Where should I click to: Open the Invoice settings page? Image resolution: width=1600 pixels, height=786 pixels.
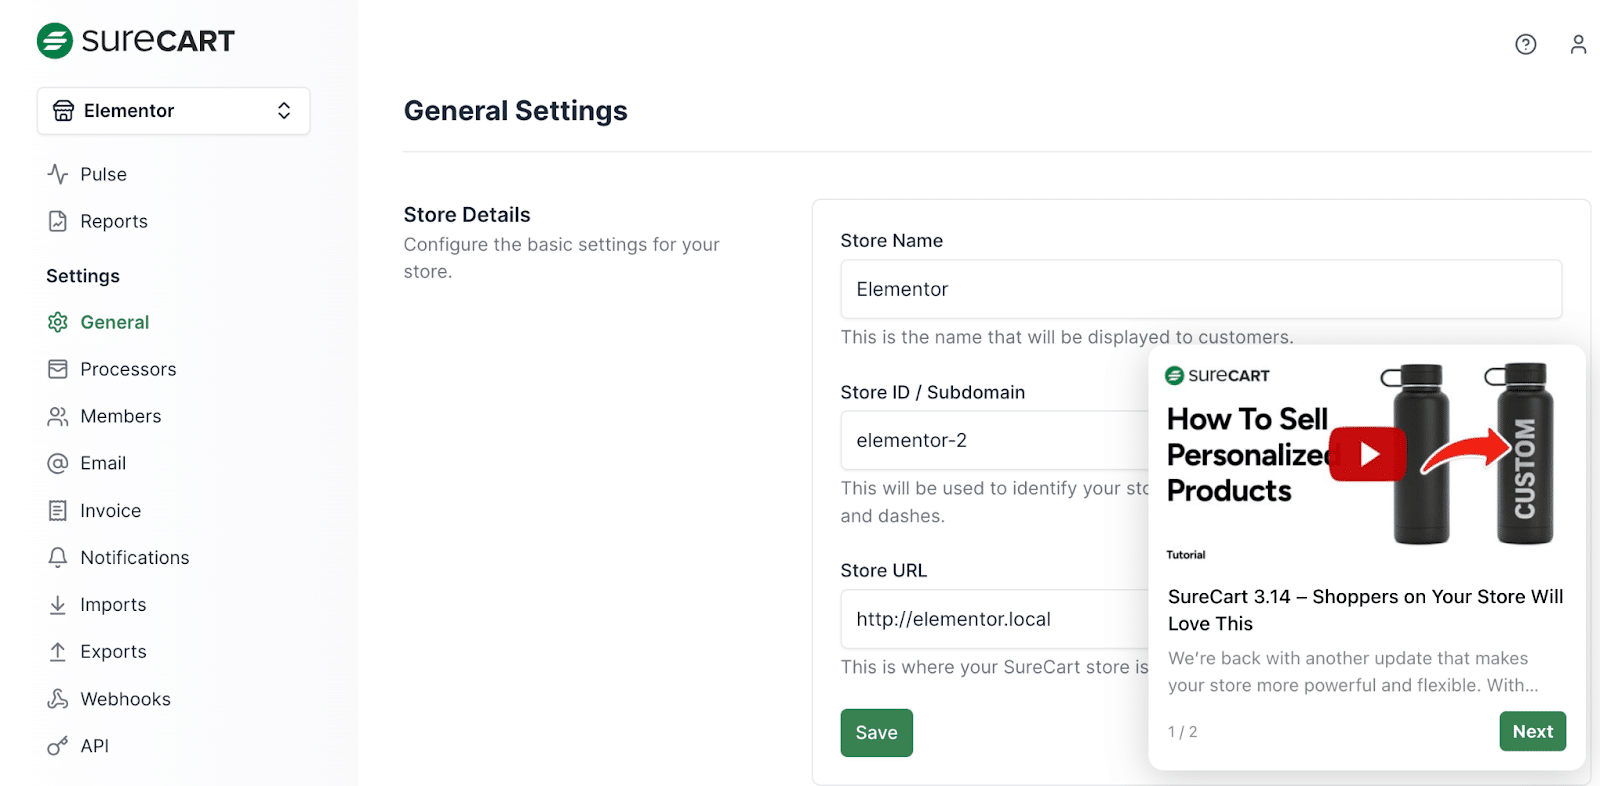tap(111, 510)
